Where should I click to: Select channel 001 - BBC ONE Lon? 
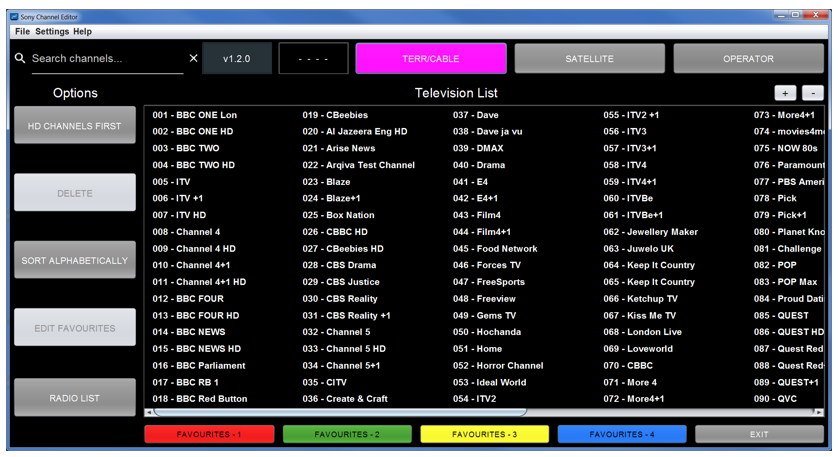195,115
